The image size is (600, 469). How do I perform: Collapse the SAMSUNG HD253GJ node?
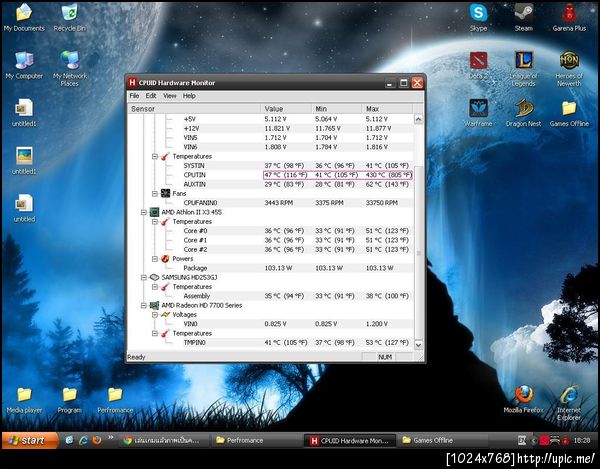(143, 277)
